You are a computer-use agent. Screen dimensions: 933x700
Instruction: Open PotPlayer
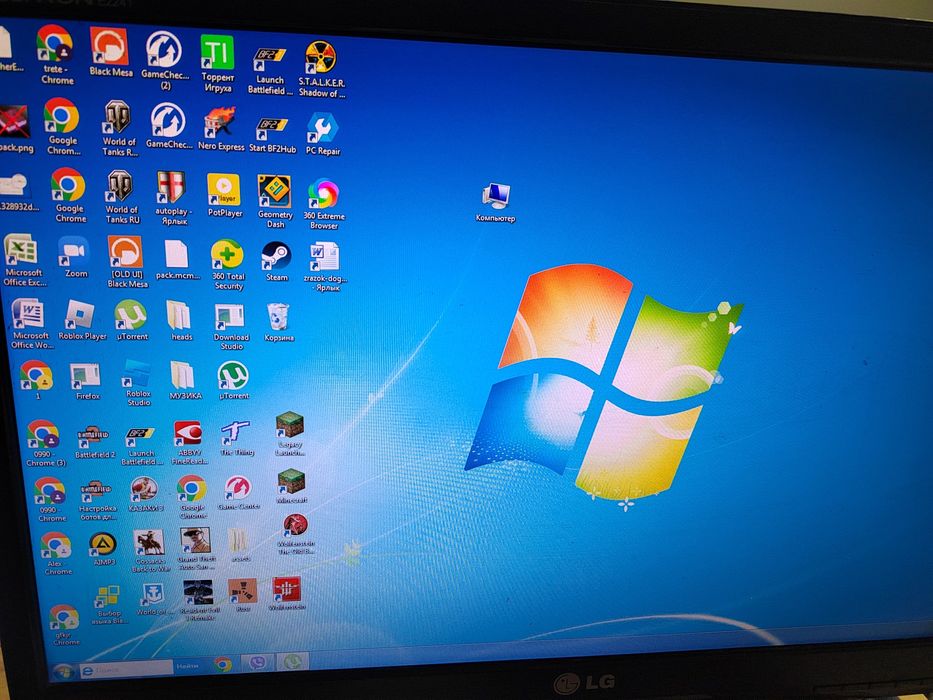(x=224, y=195)
